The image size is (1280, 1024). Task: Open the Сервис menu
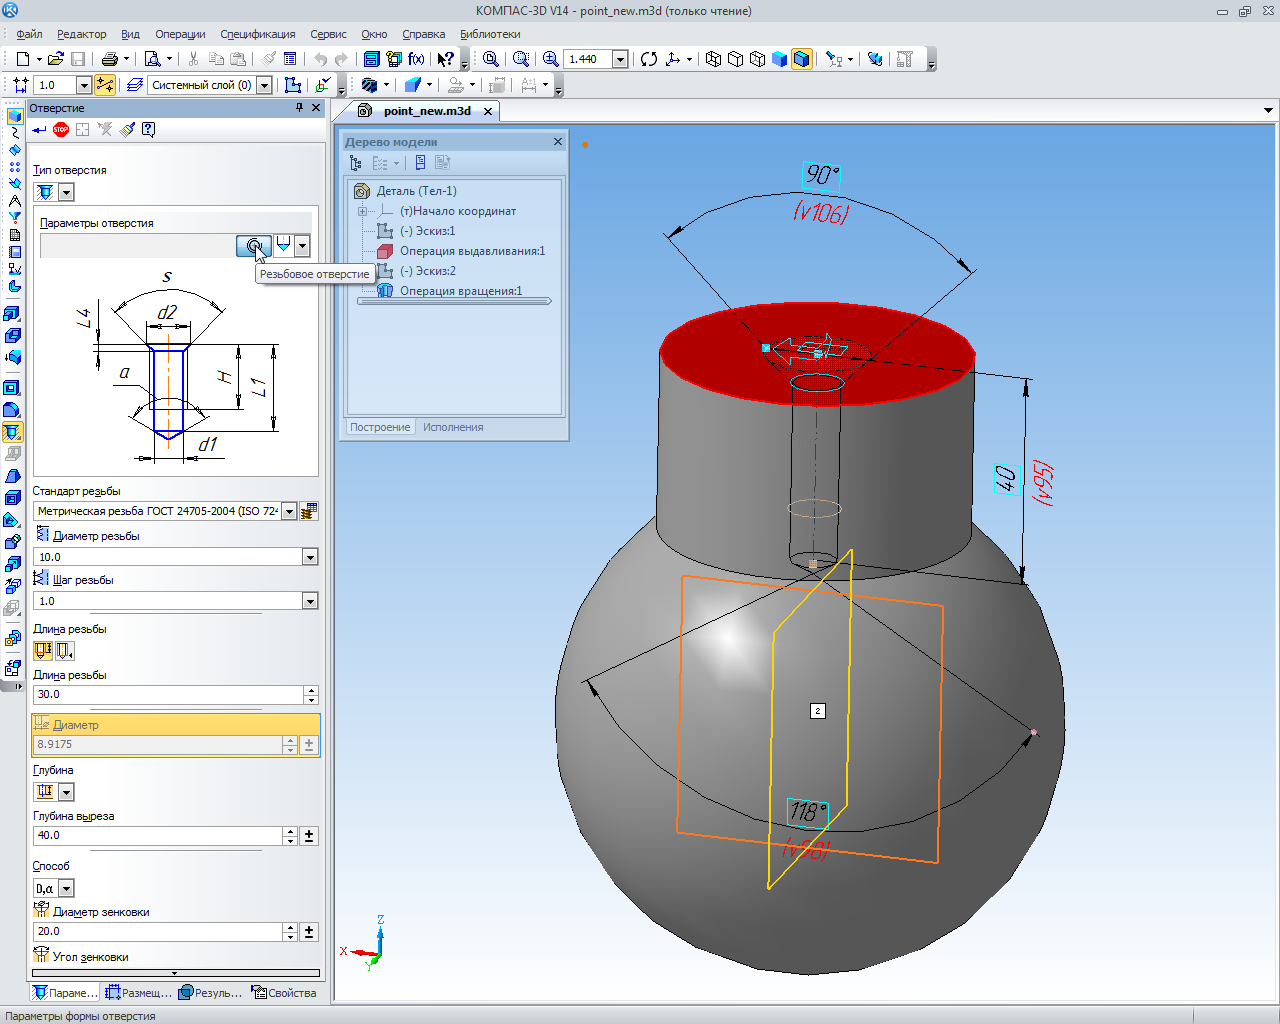[329, 34]
